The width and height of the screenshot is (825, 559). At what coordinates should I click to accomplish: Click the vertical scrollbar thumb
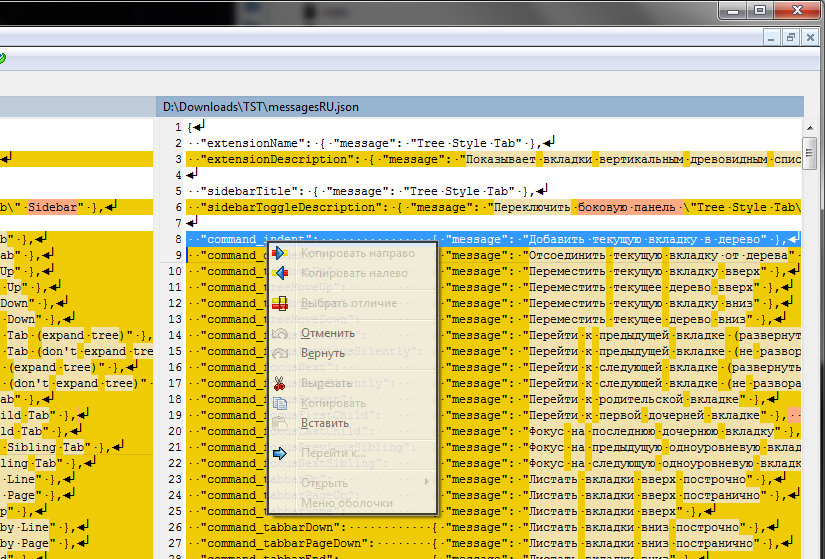810,153
